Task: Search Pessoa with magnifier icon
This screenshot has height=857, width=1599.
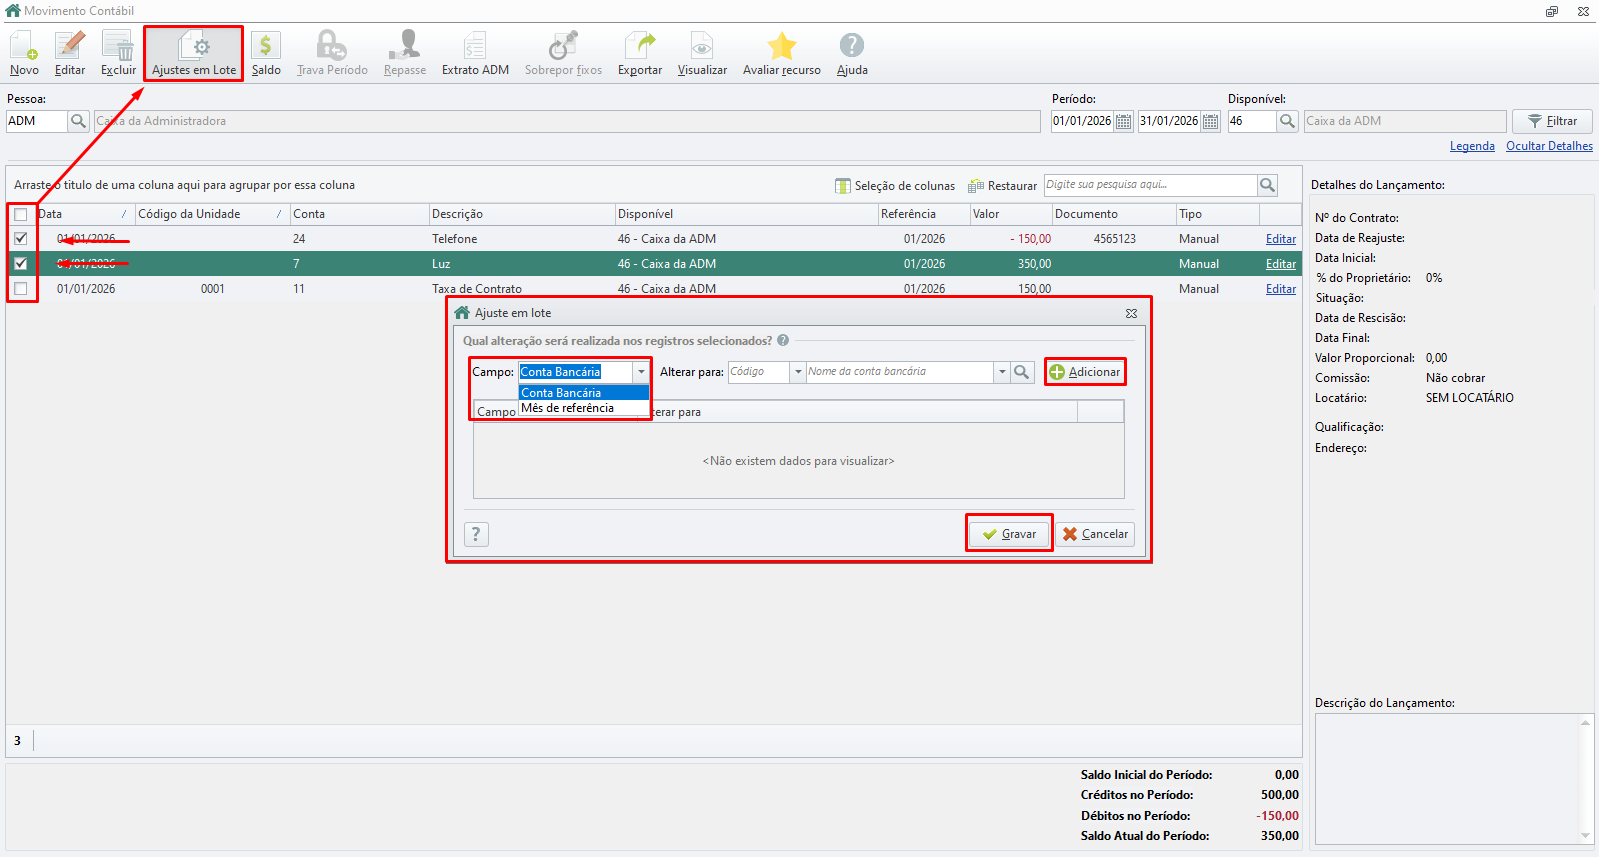Action: tap(79, 121)
